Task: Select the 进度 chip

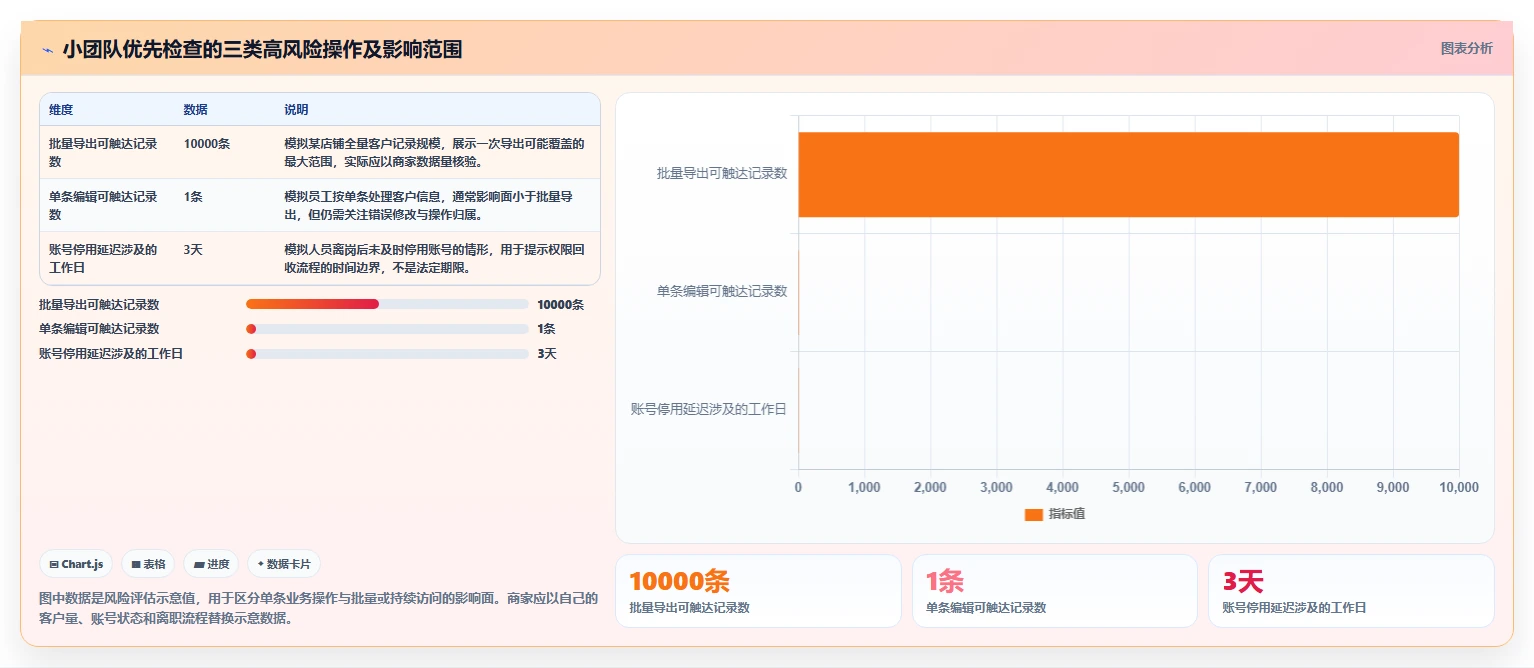Action: pos(211,564)
